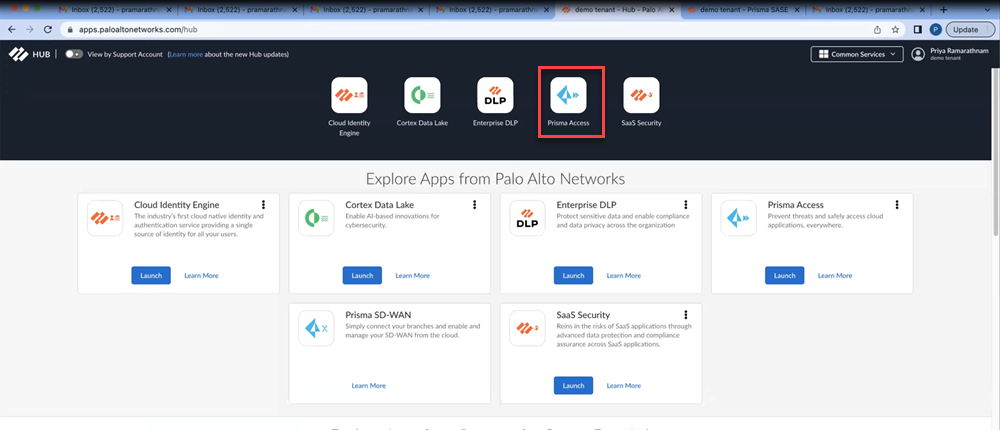
Task: Switch to demo tenant Prisma SASE tab
Action: tap(742, 10)
